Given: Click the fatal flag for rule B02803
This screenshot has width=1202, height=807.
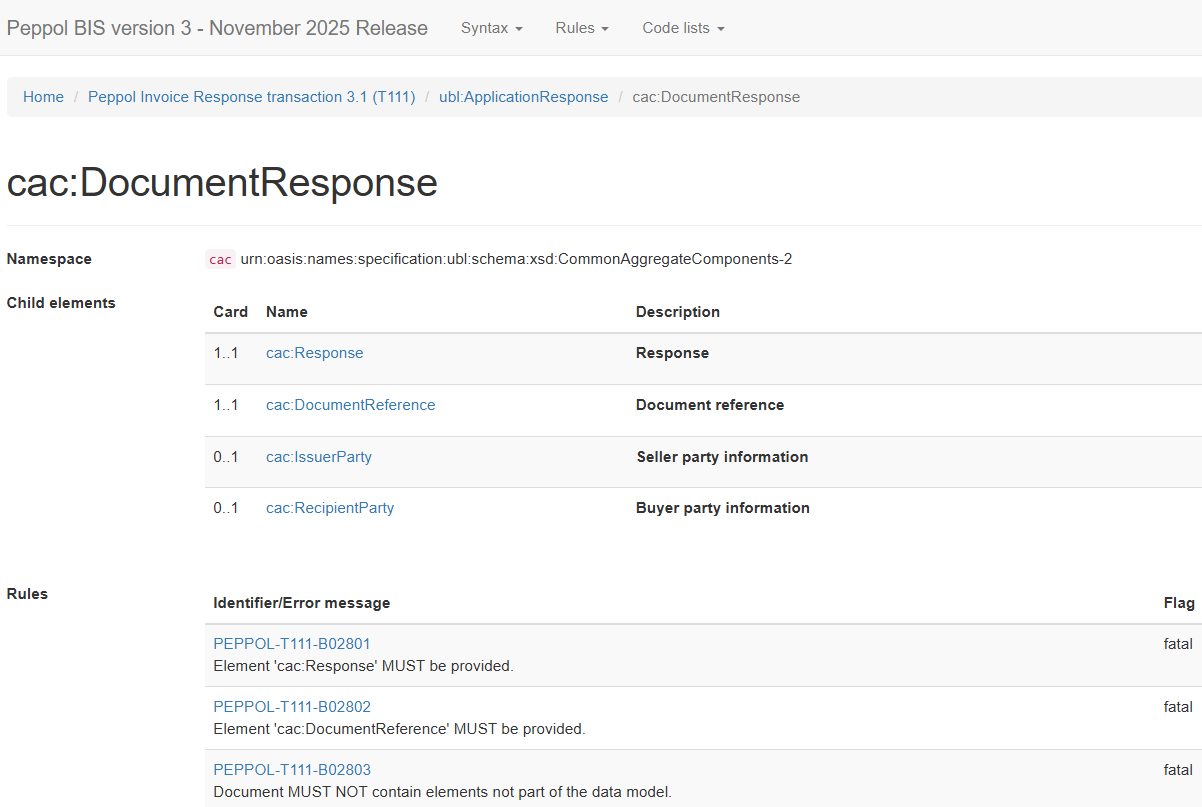Looking at the screenshot, I should click(x=1178, y=770).
